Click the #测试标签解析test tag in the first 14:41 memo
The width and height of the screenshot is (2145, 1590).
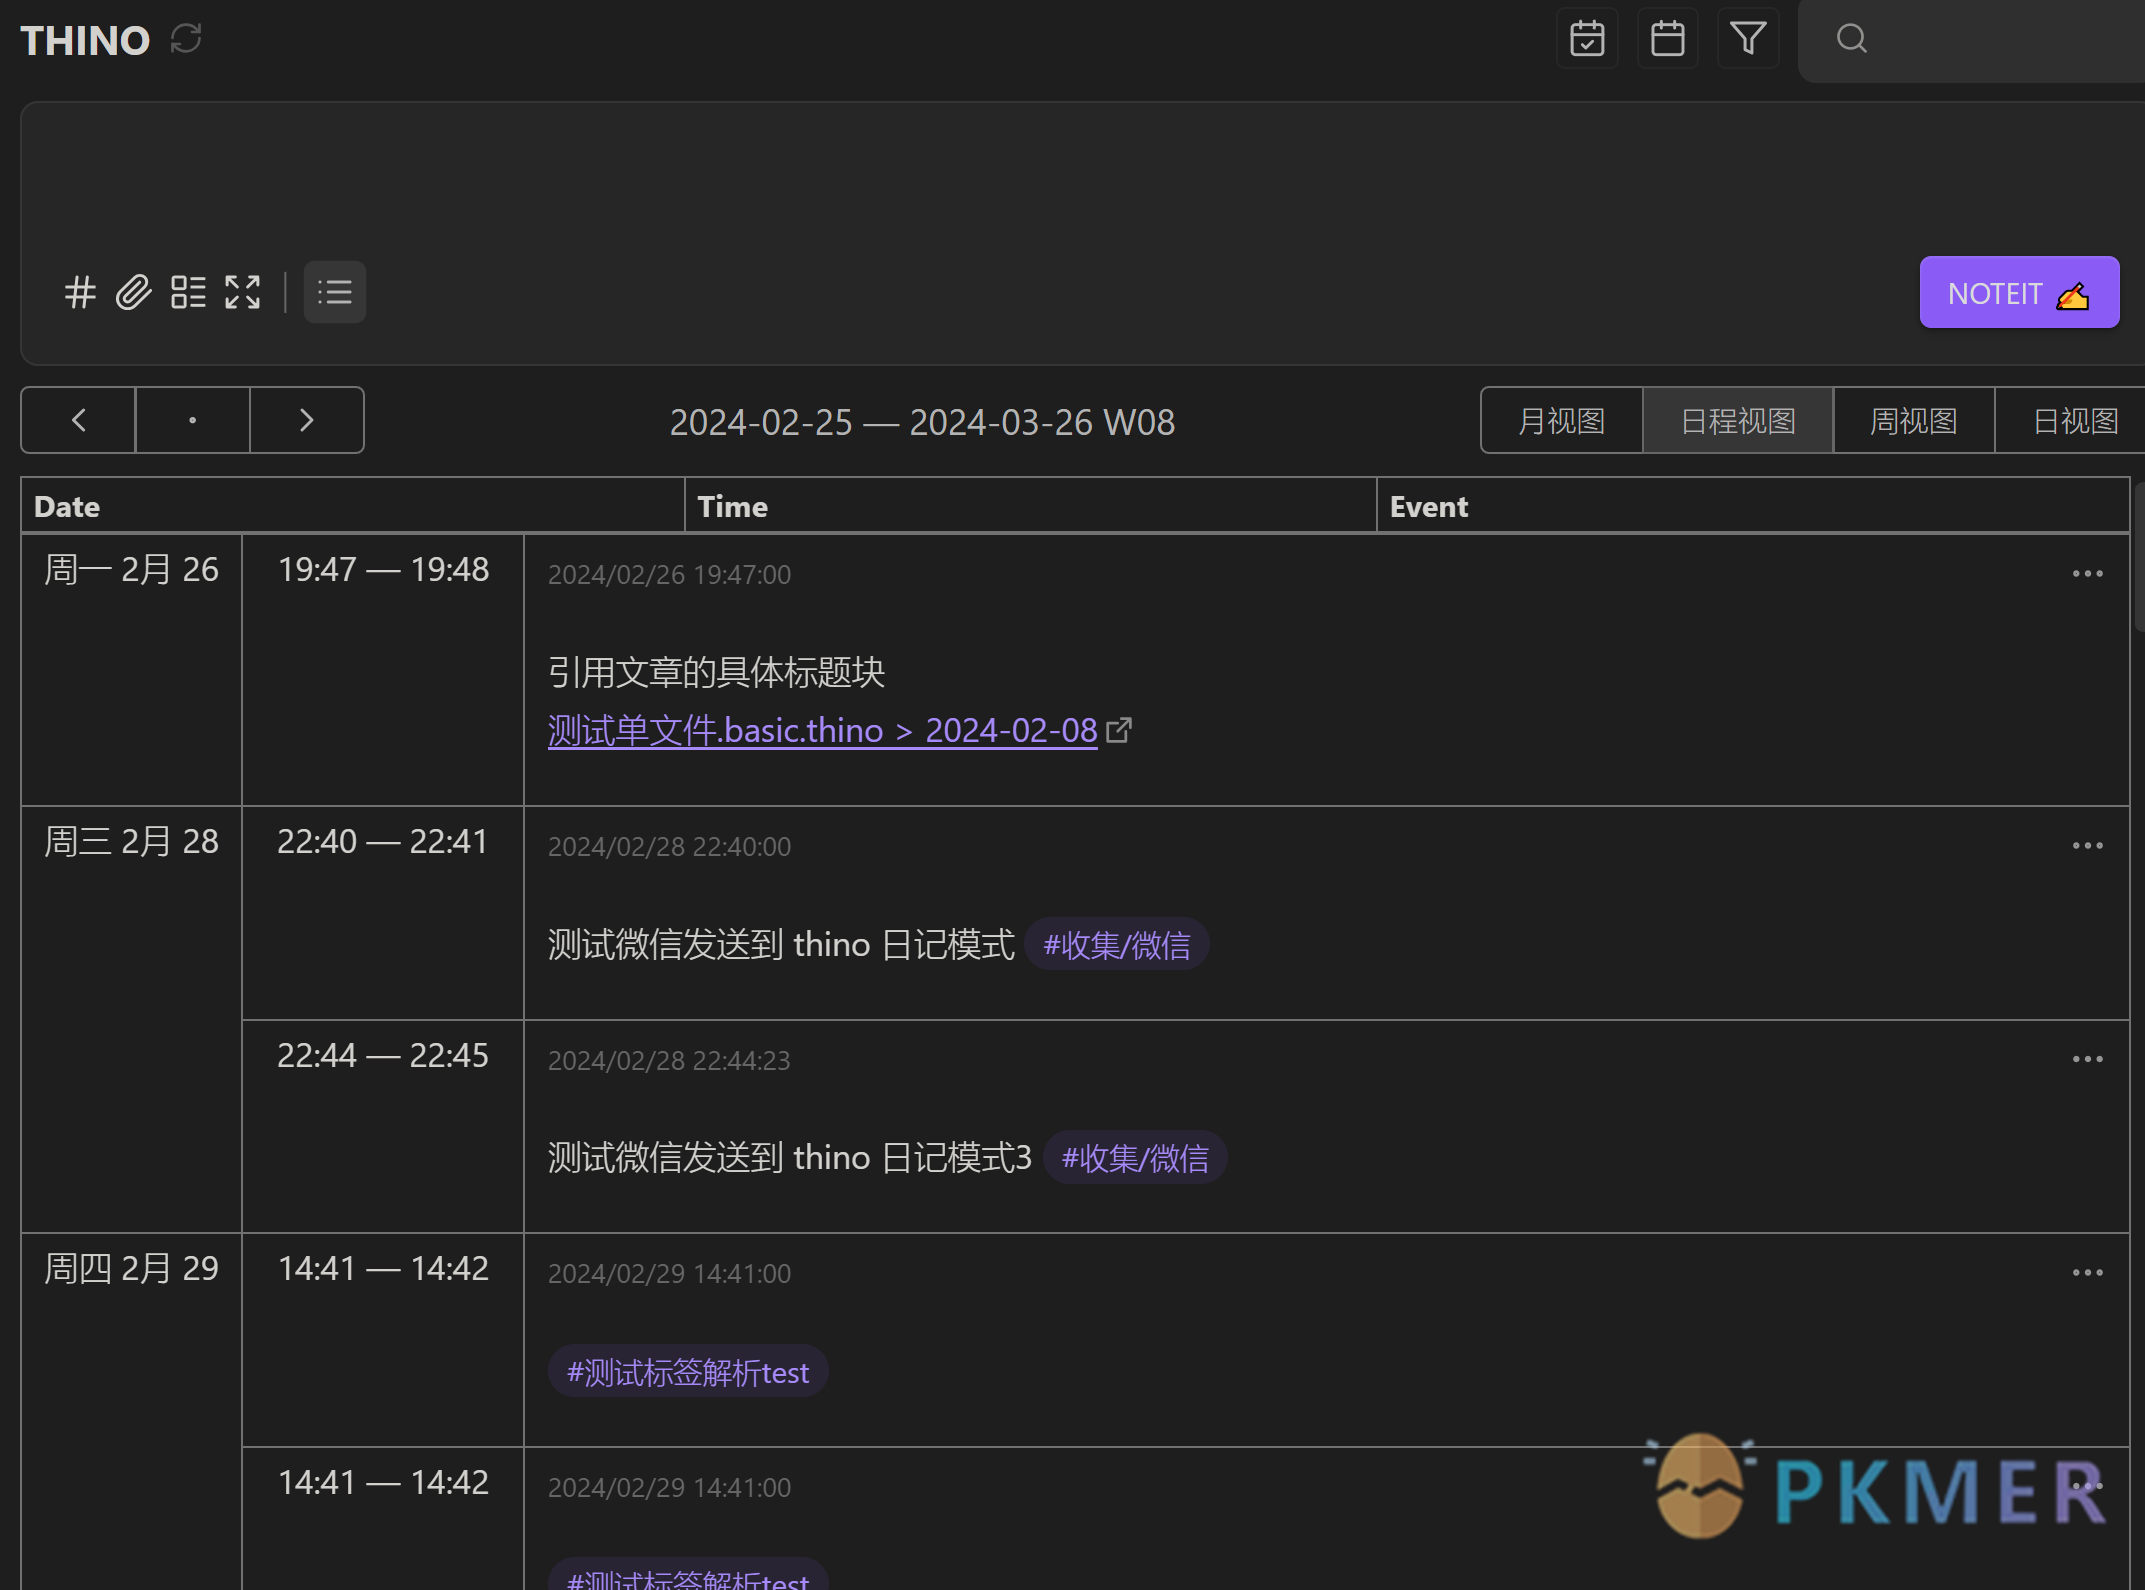pyautogui.click(x=687, y=1372)
